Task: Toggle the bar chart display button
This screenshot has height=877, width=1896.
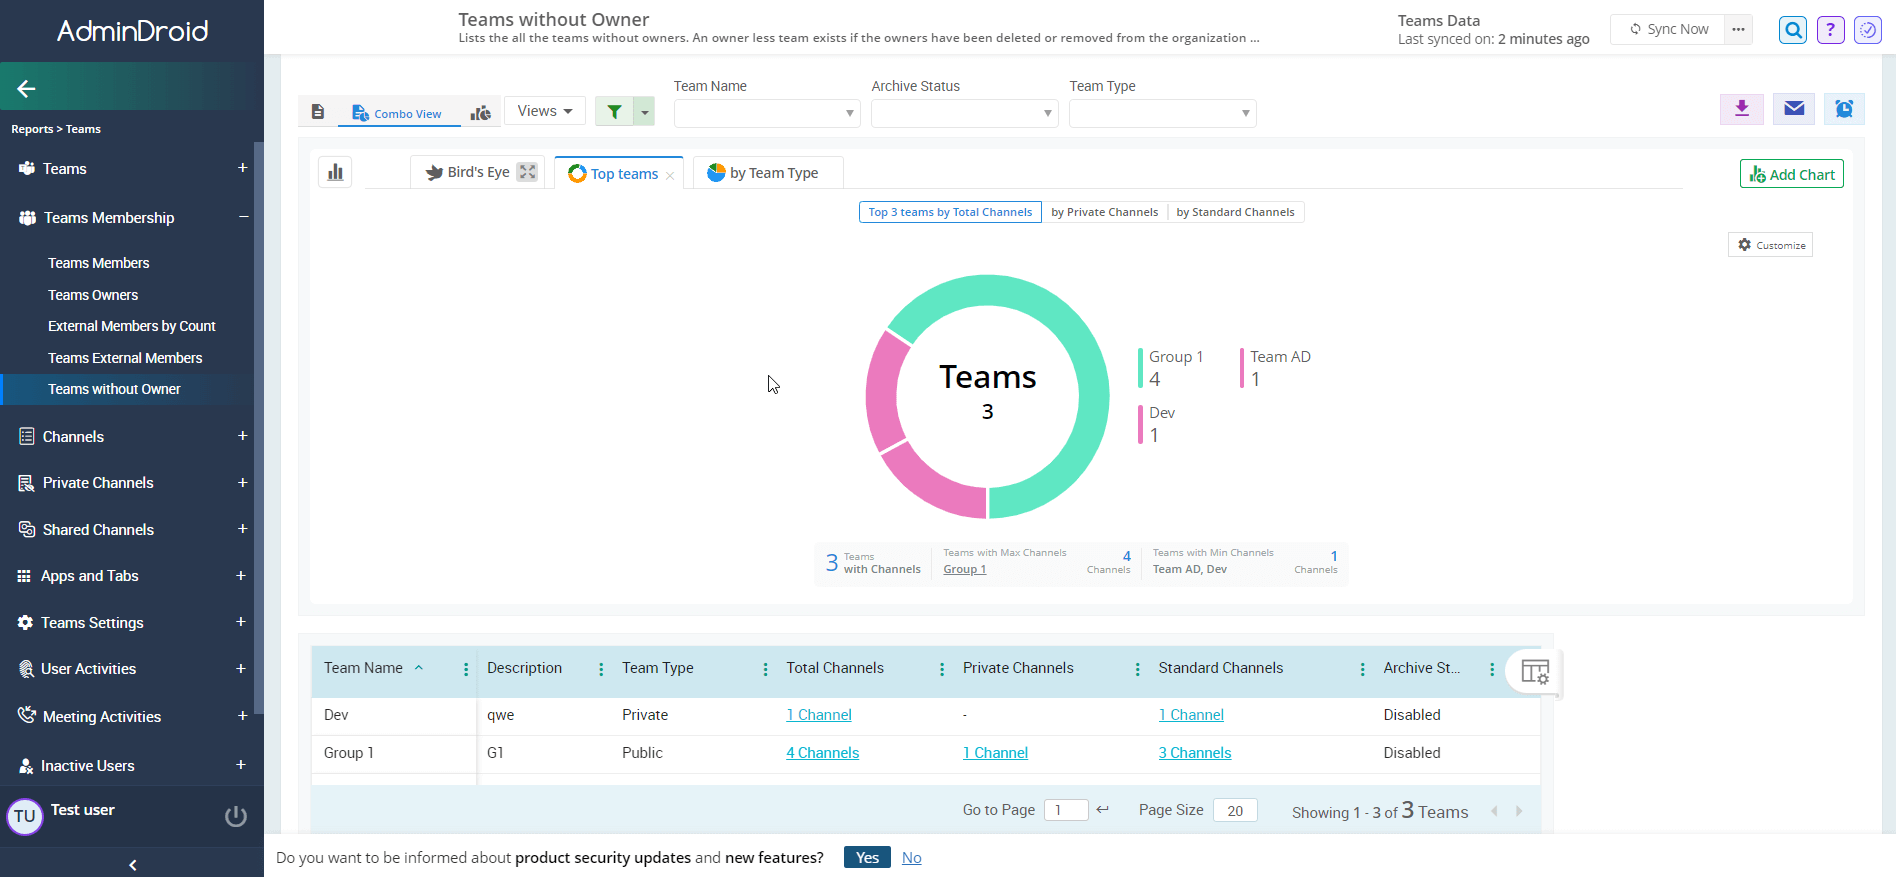Action: pyautogui.click(x=335, y=172)
